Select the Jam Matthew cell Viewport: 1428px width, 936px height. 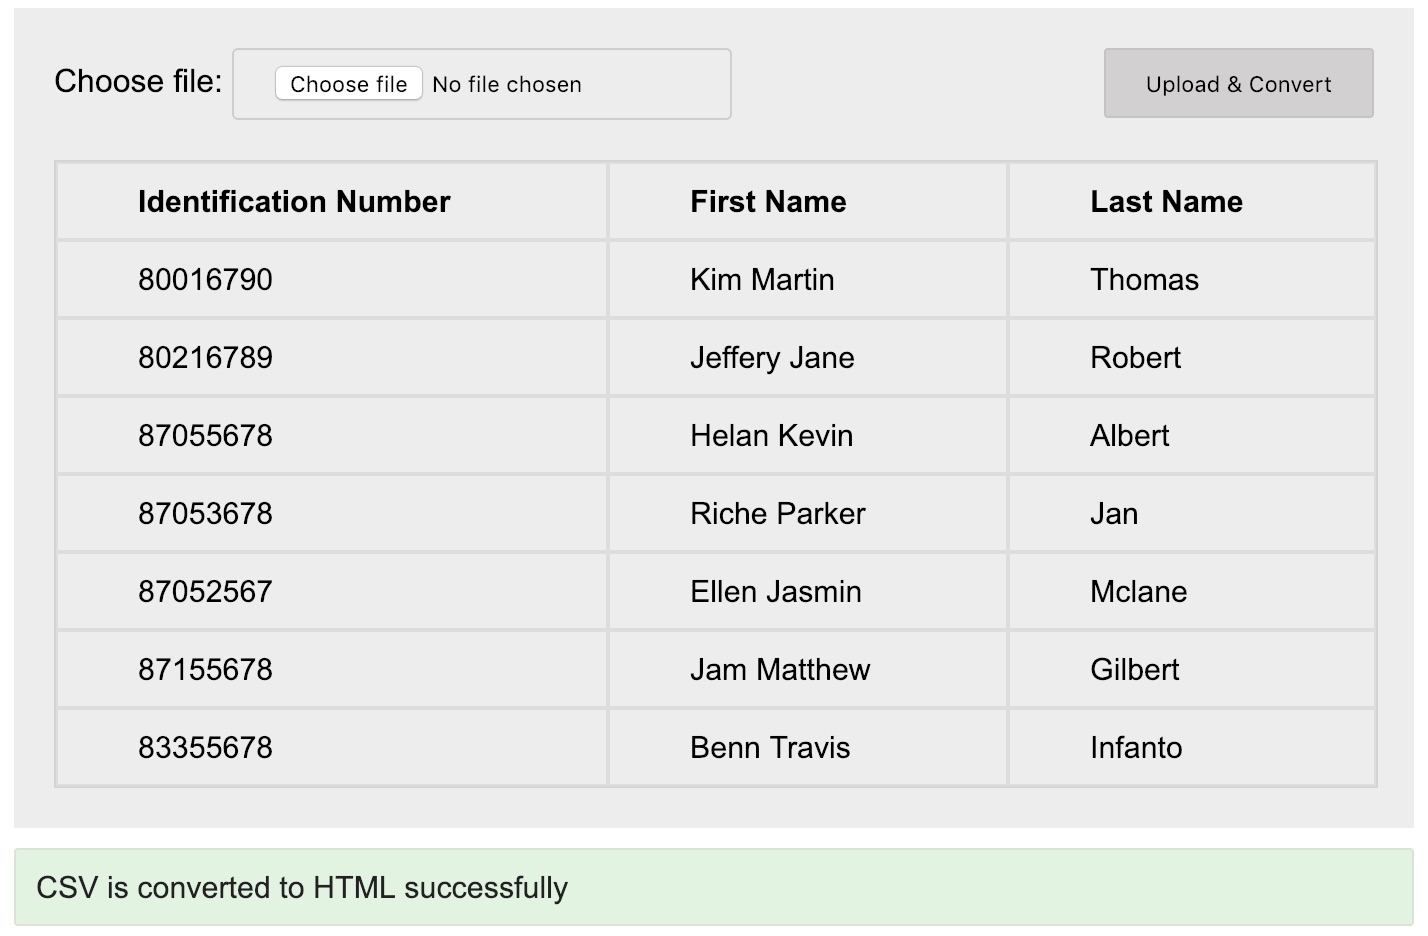tap(780, 670)
